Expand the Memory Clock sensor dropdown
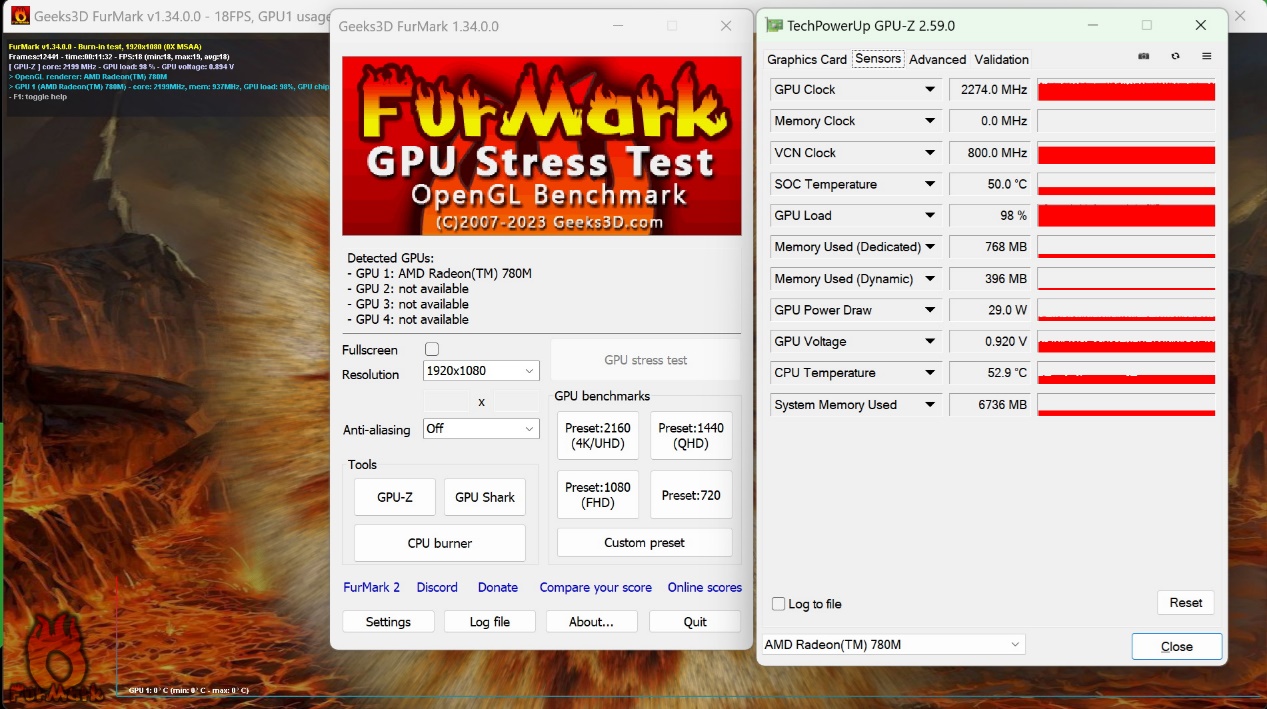 click(x=930, y=121)
